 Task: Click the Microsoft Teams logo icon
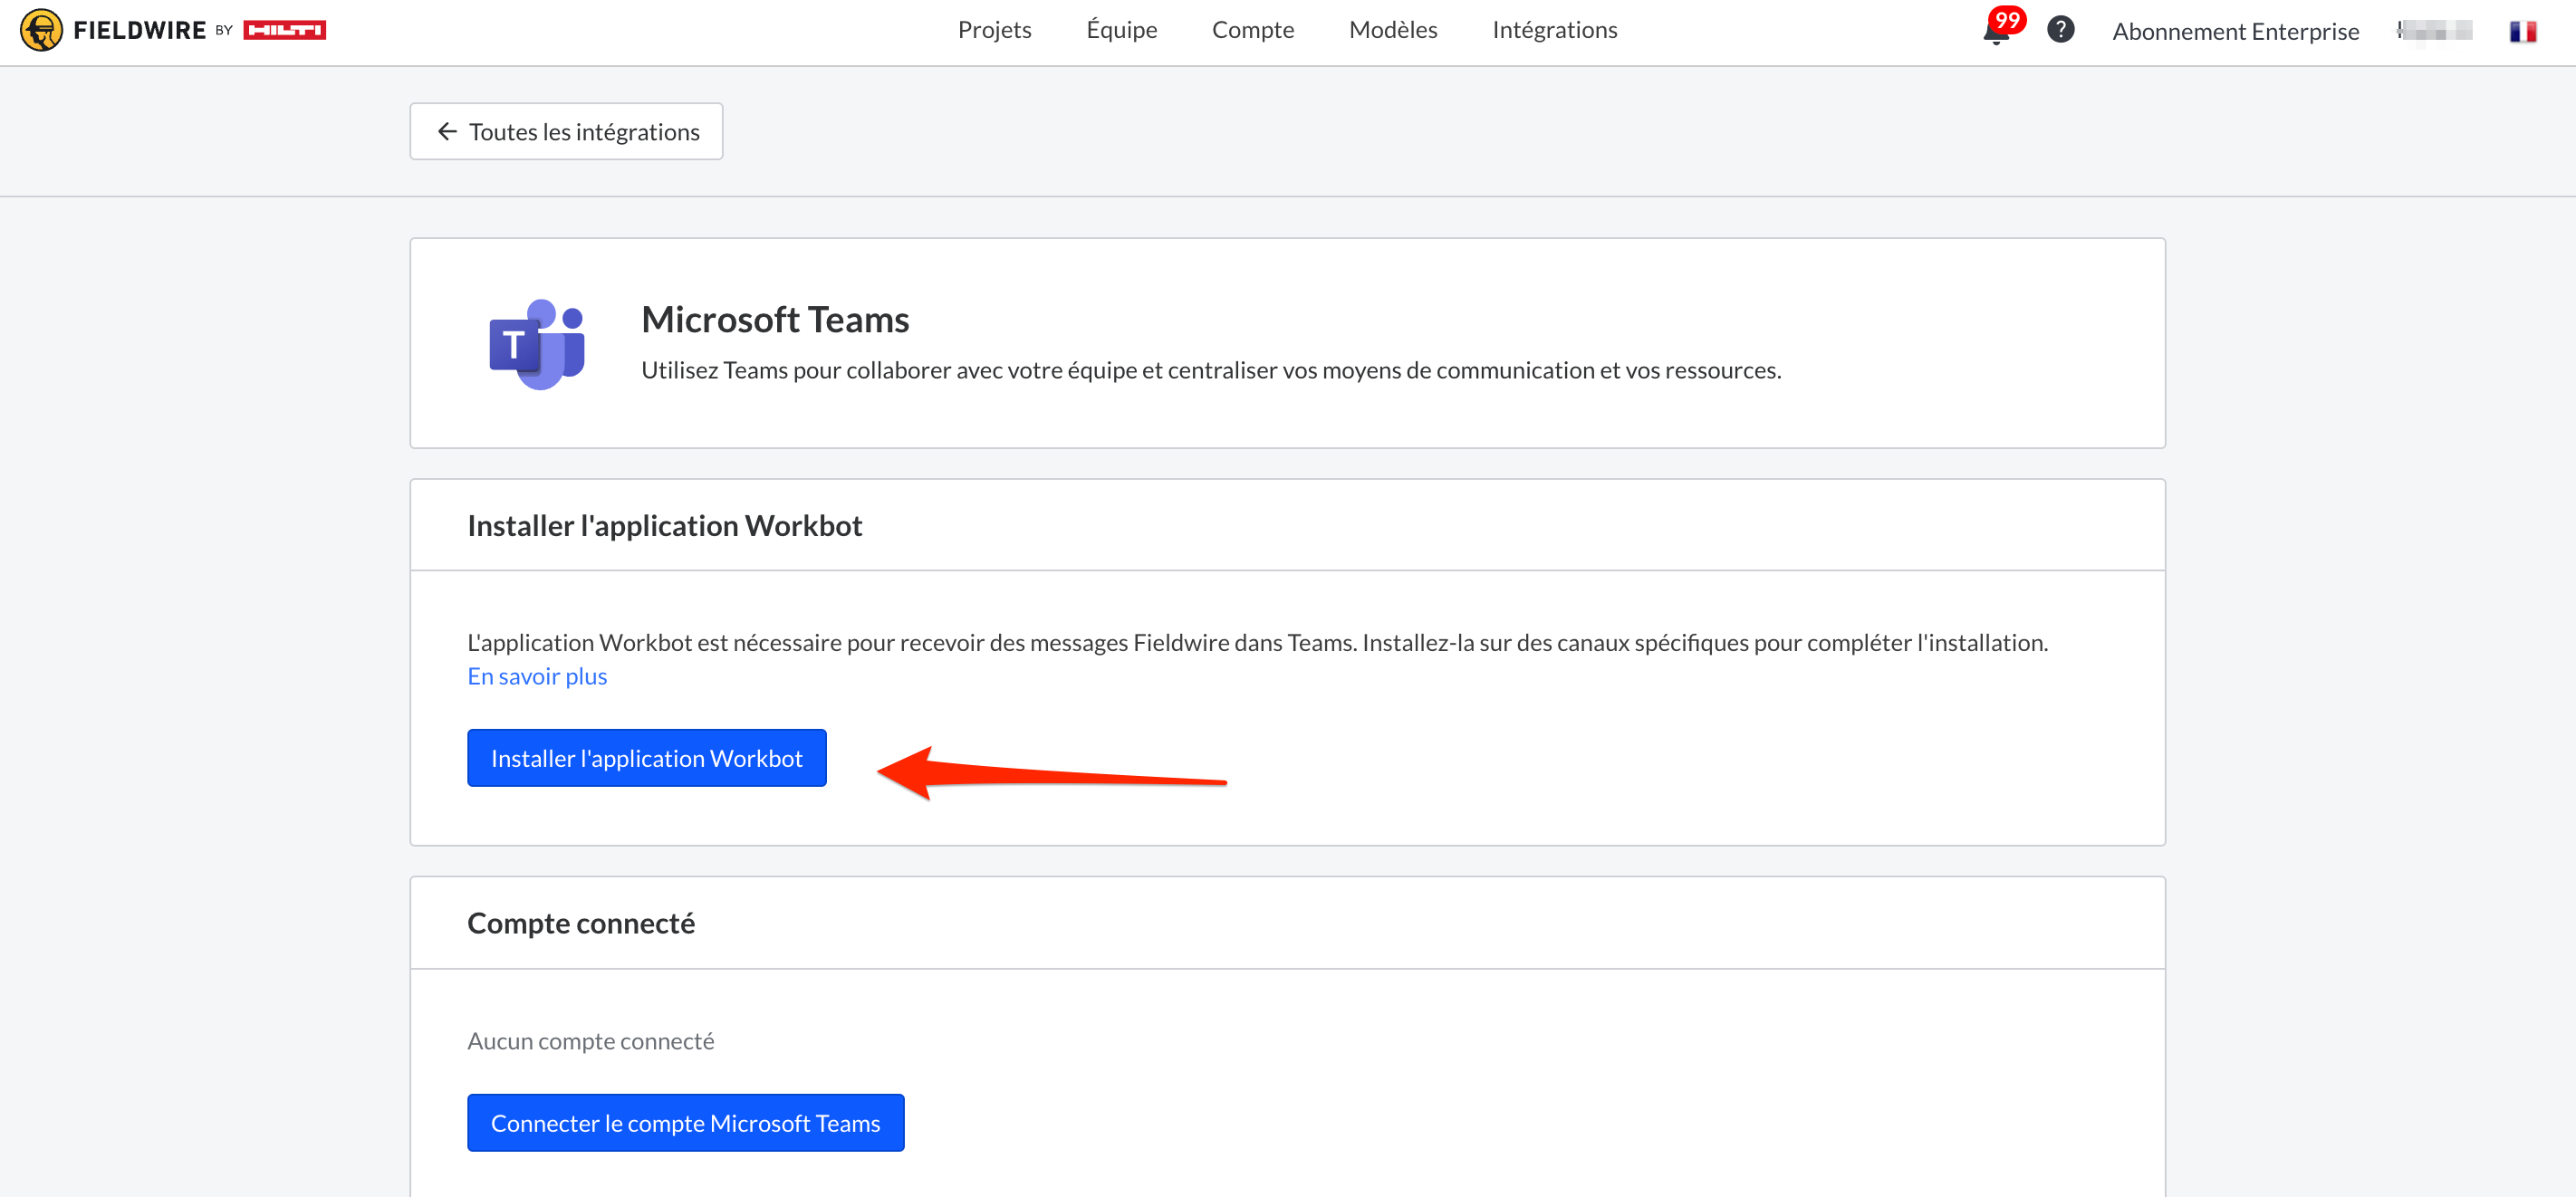(537, 344)
